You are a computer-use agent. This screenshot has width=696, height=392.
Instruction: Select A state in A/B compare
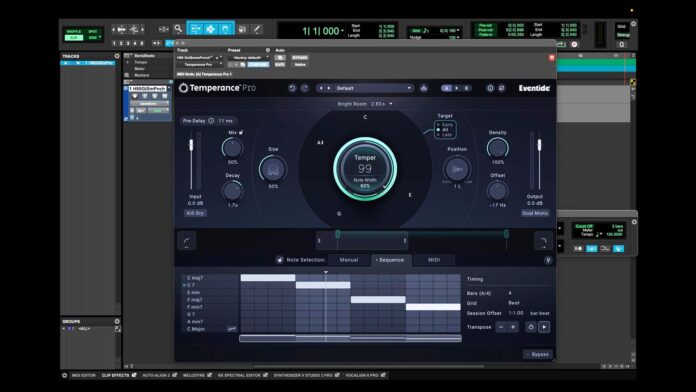[x=447, y=88]
